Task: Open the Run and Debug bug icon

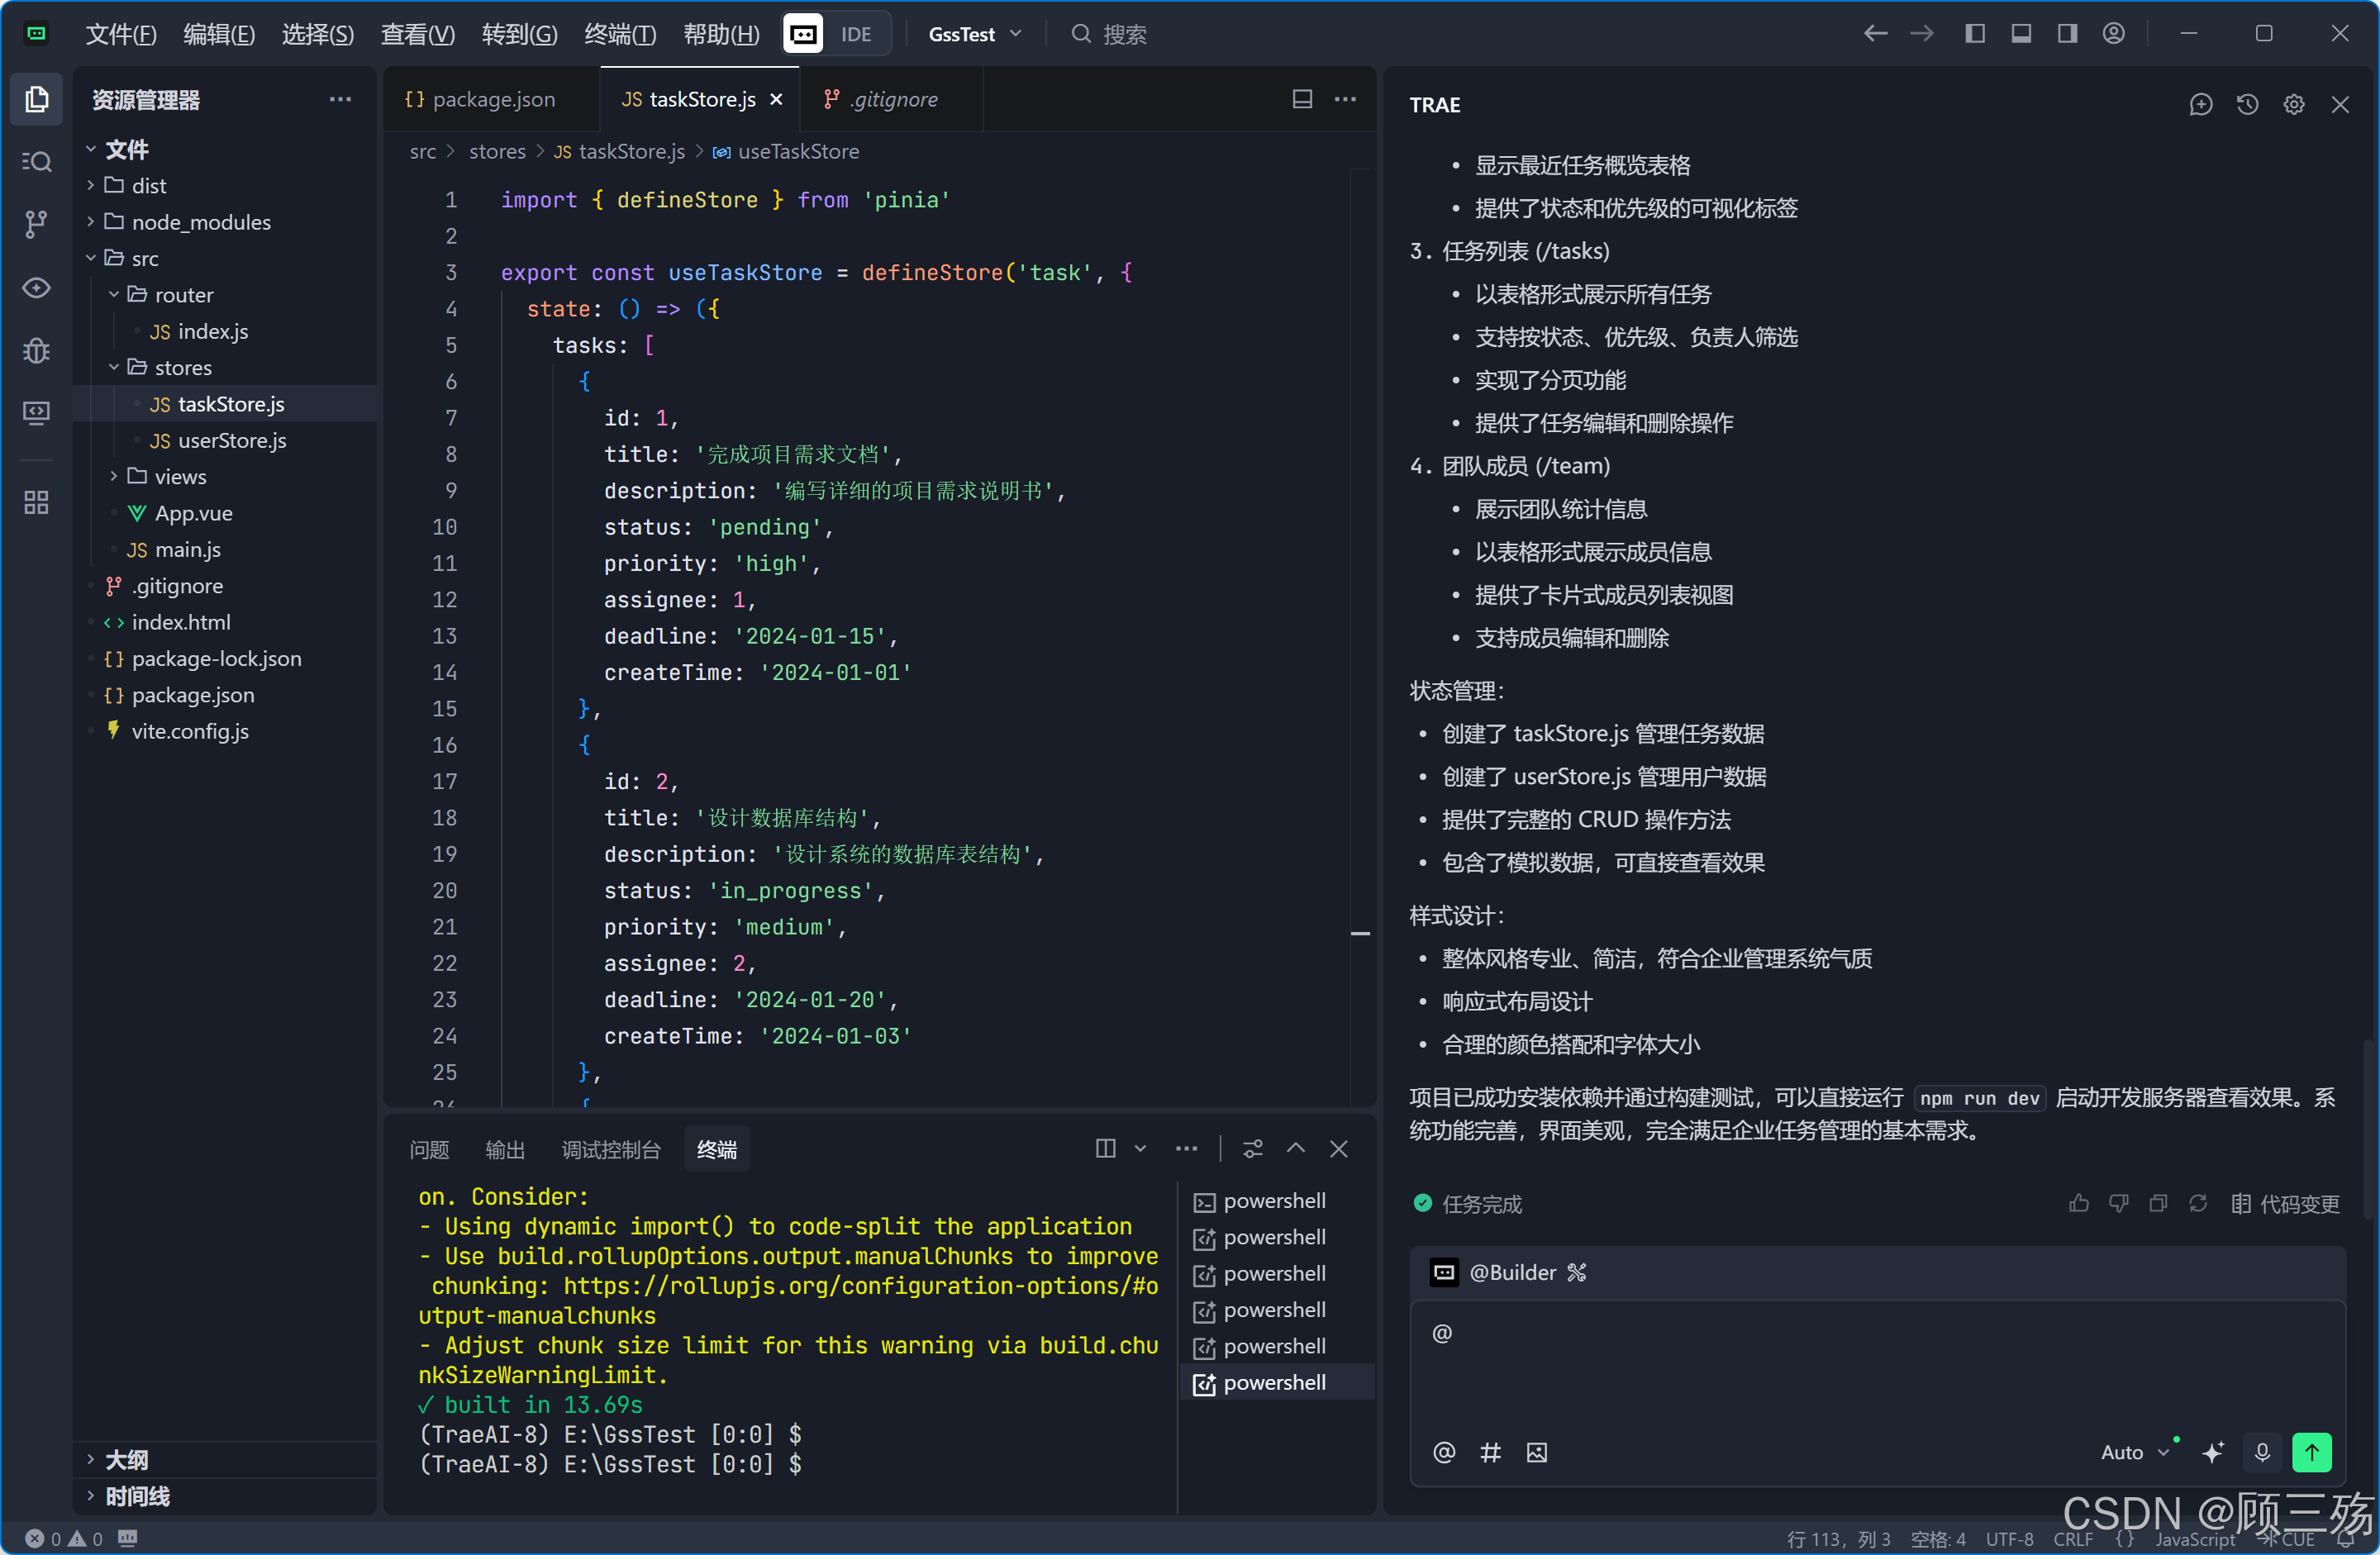Action: click(37, 350)
